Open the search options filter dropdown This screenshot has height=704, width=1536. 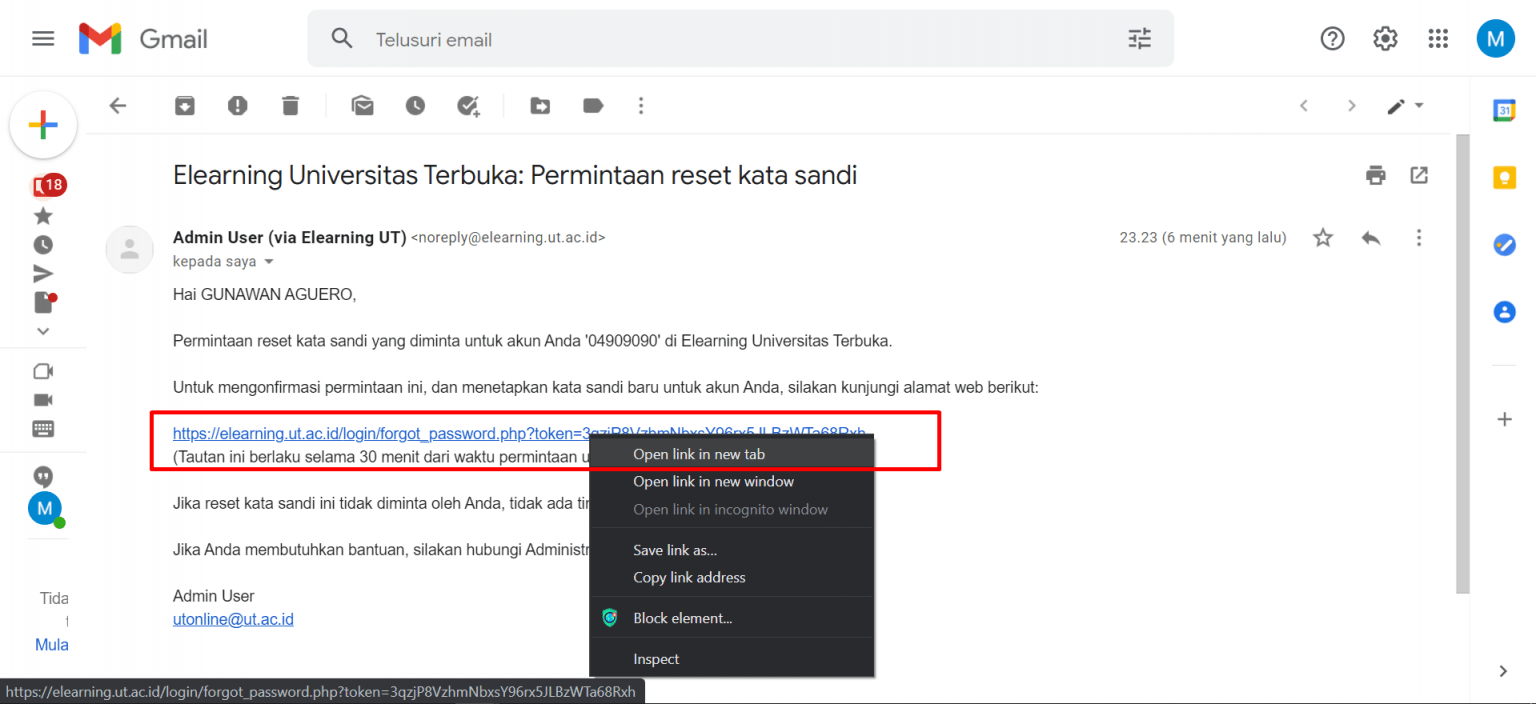pyautogui.click(x=1139, y=38)
